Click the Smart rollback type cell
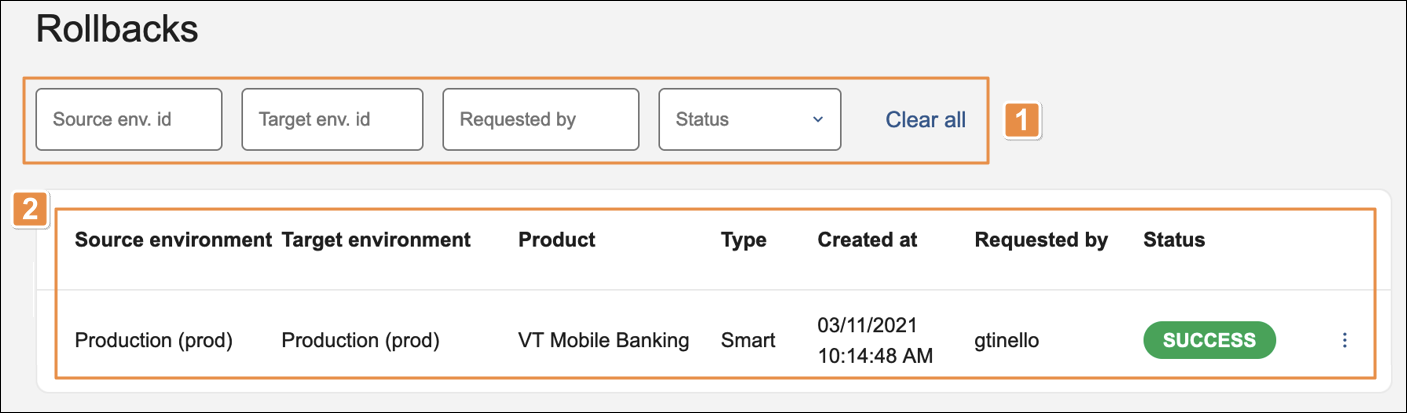This screenshot has width=1407, height=413. [747, 341]
